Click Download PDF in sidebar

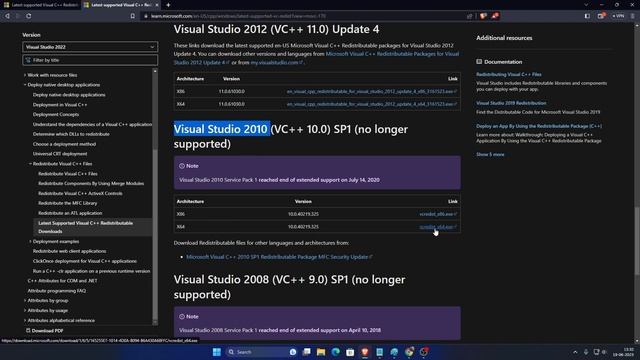(44, 331)
